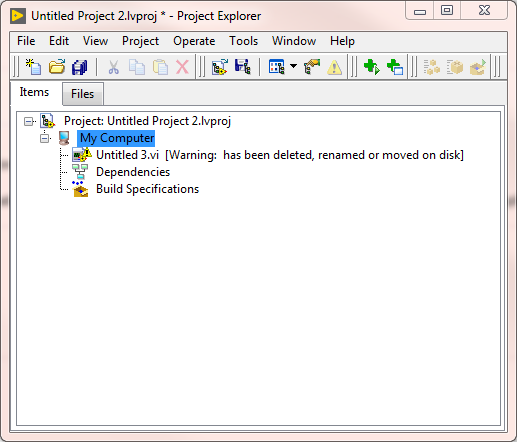This screenshot has height=442, width=517.
Task: Switch to the Files tab
Action: (x=83, y=94)
